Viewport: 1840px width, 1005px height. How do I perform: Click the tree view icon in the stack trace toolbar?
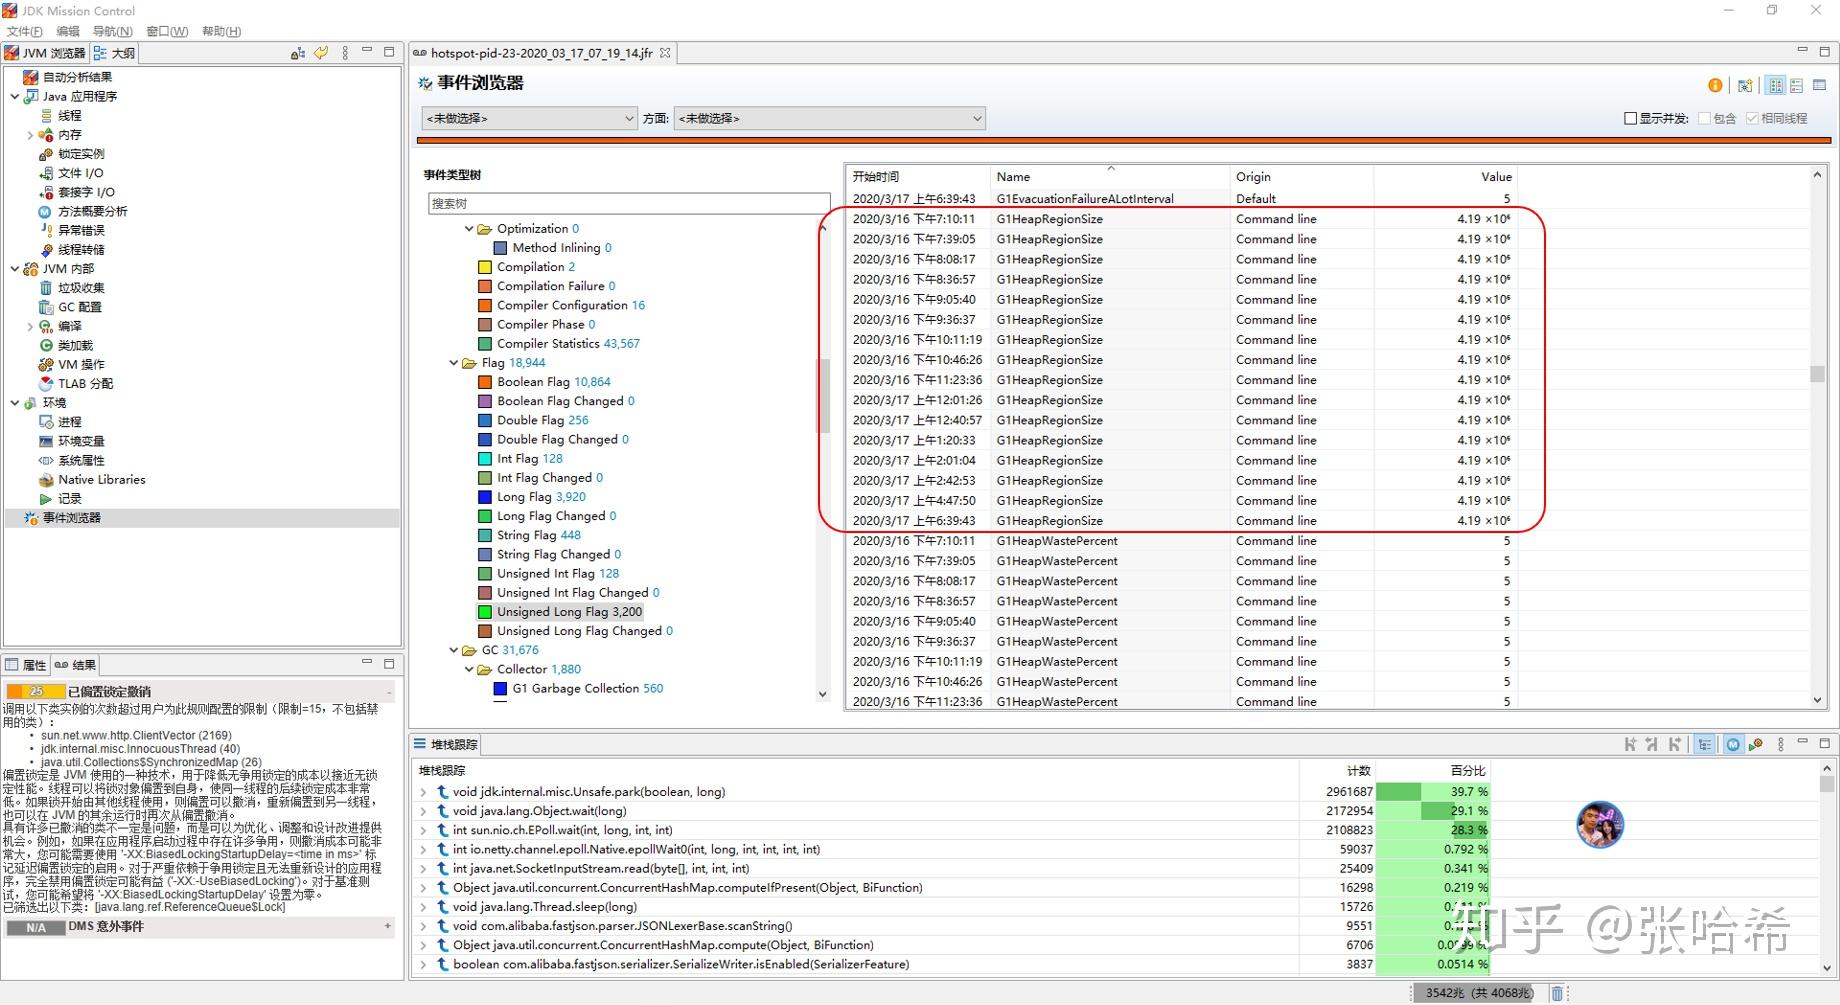(1705, 744)
